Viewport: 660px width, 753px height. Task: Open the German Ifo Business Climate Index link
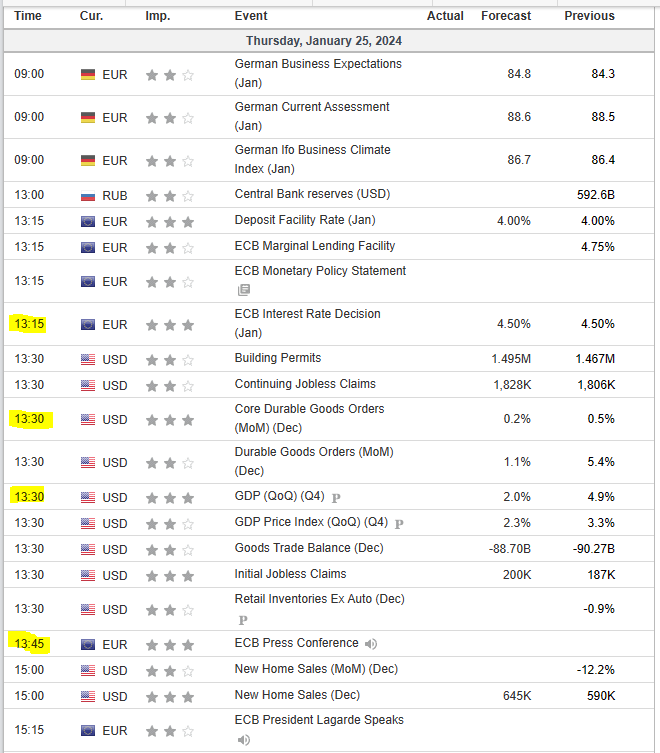click(x=312, y=150)
